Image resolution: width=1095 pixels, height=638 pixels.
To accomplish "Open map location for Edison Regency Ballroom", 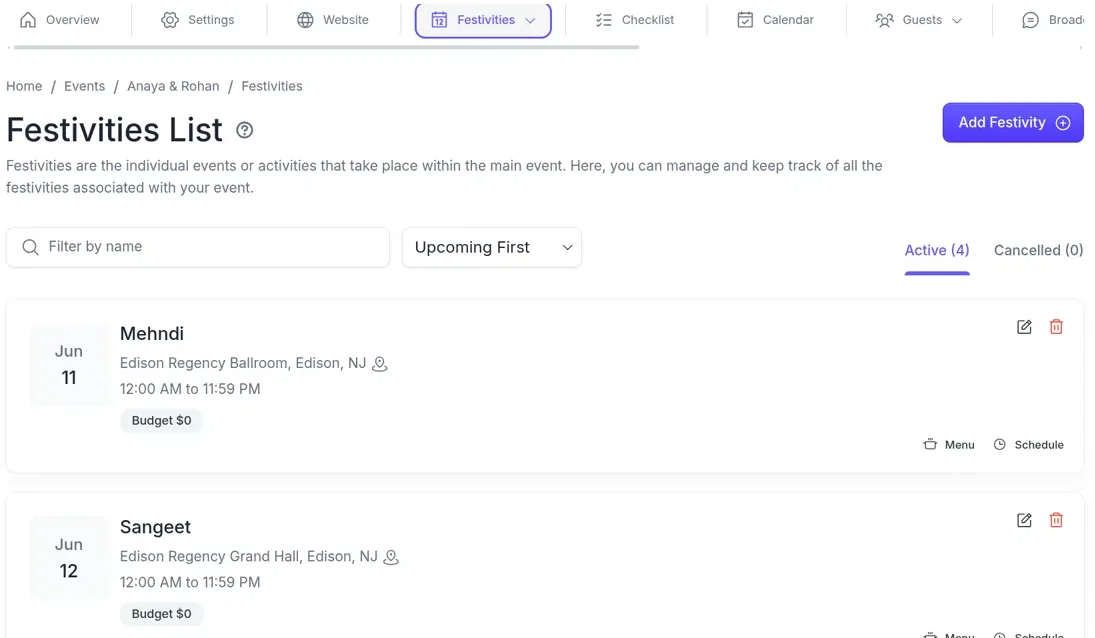I will point(379,364).
